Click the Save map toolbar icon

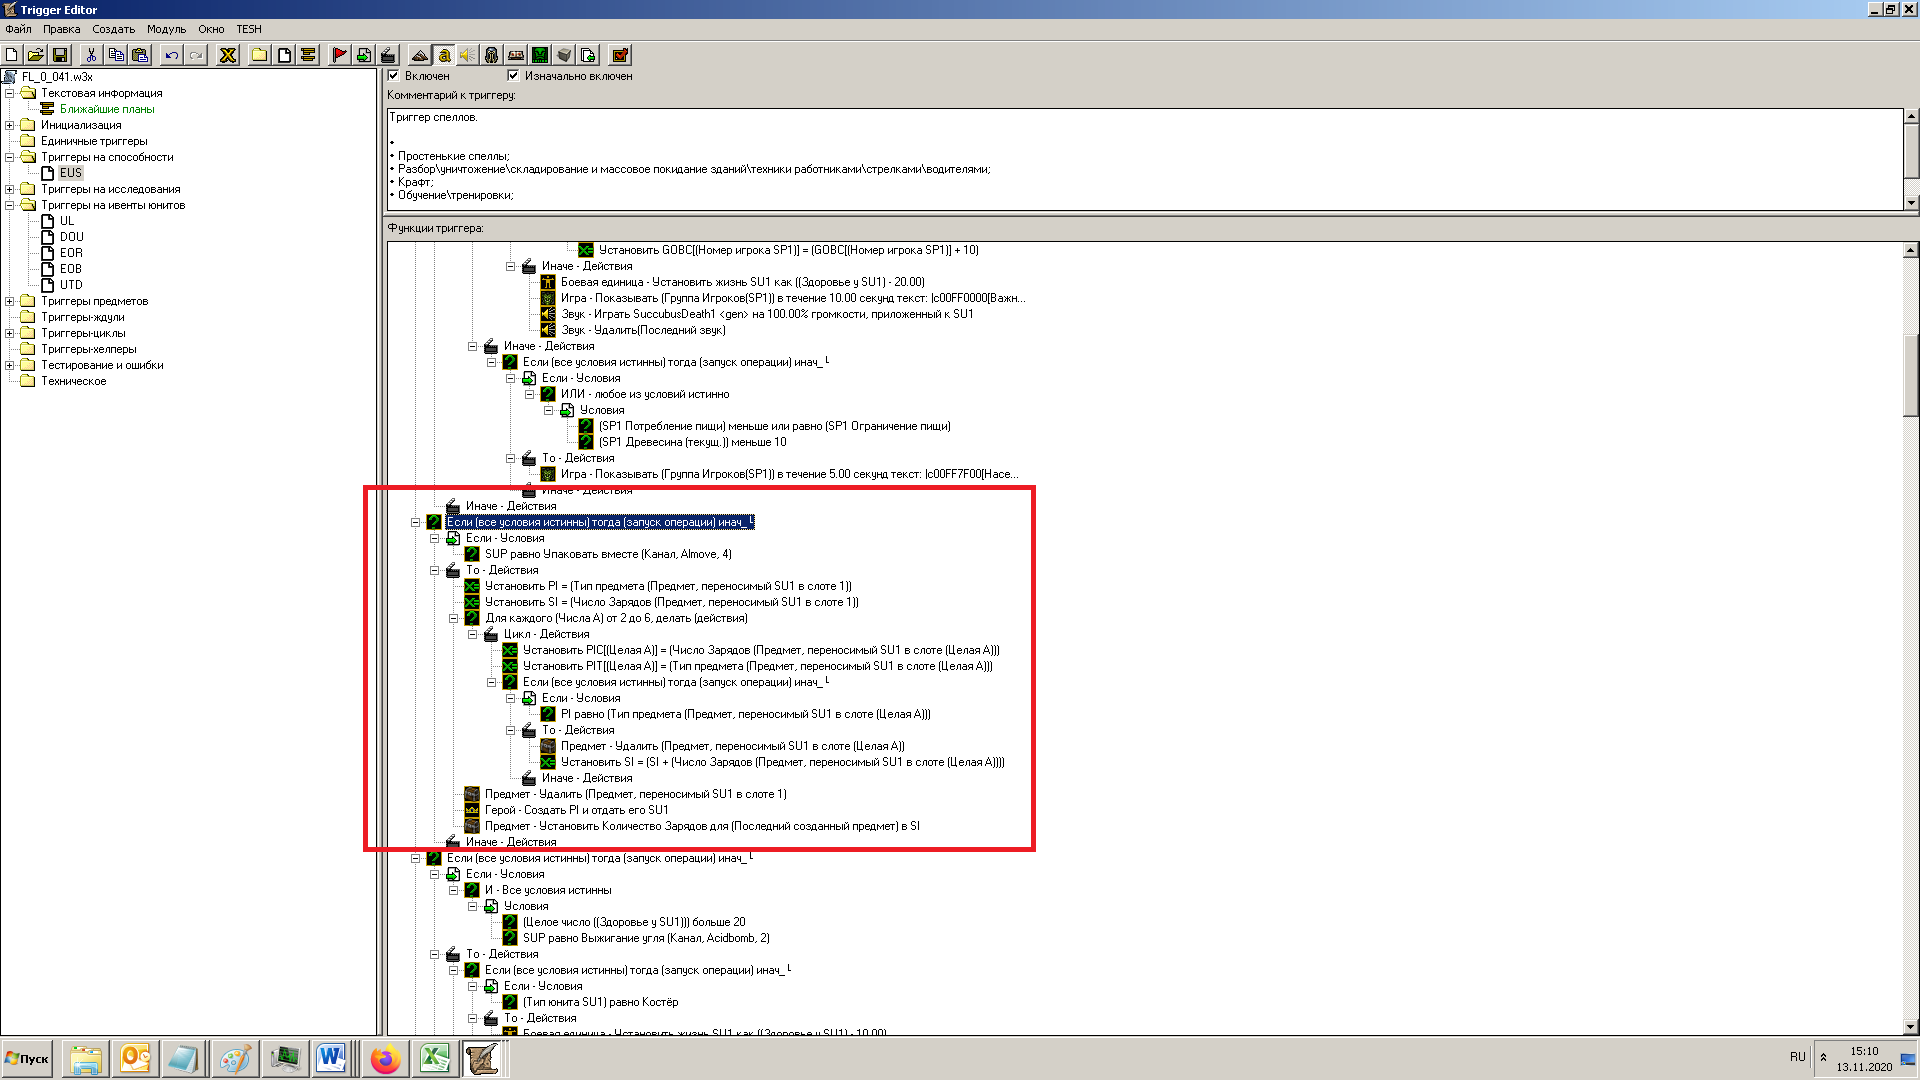(x=60, y=55)
